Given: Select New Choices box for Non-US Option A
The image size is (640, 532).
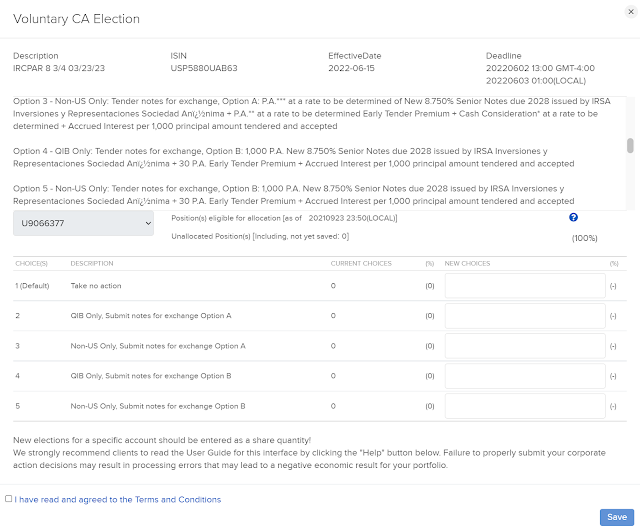Looking at the screenshot, I should click(x=525, y=346).
